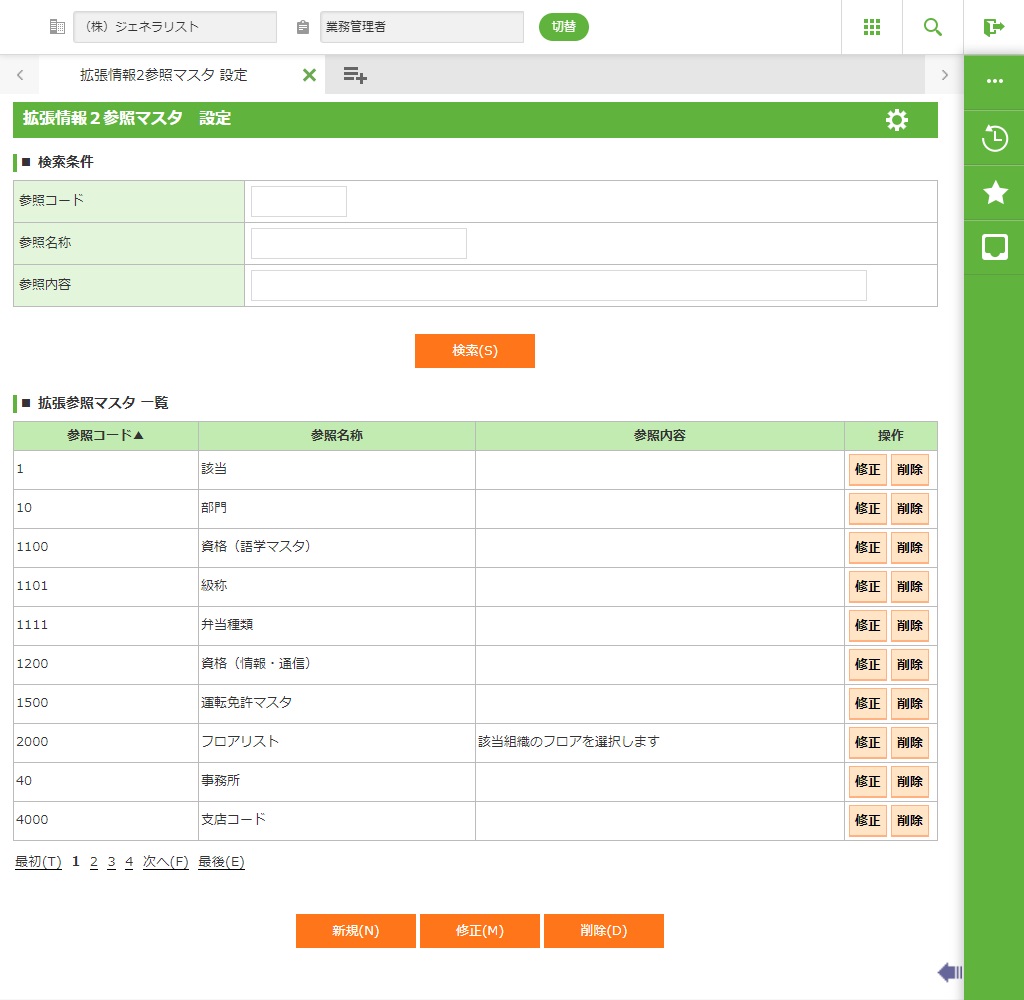Open the apps grid menu icon
This screenshot has width=1024, height=1000.
pyautogui.click(x=871, y=27)
